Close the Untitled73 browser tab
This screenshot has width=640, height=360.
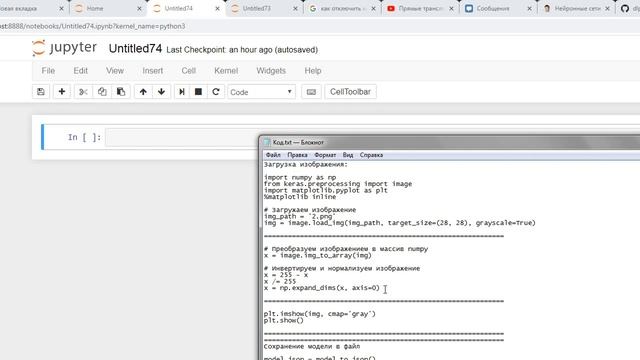coord(295,8)
